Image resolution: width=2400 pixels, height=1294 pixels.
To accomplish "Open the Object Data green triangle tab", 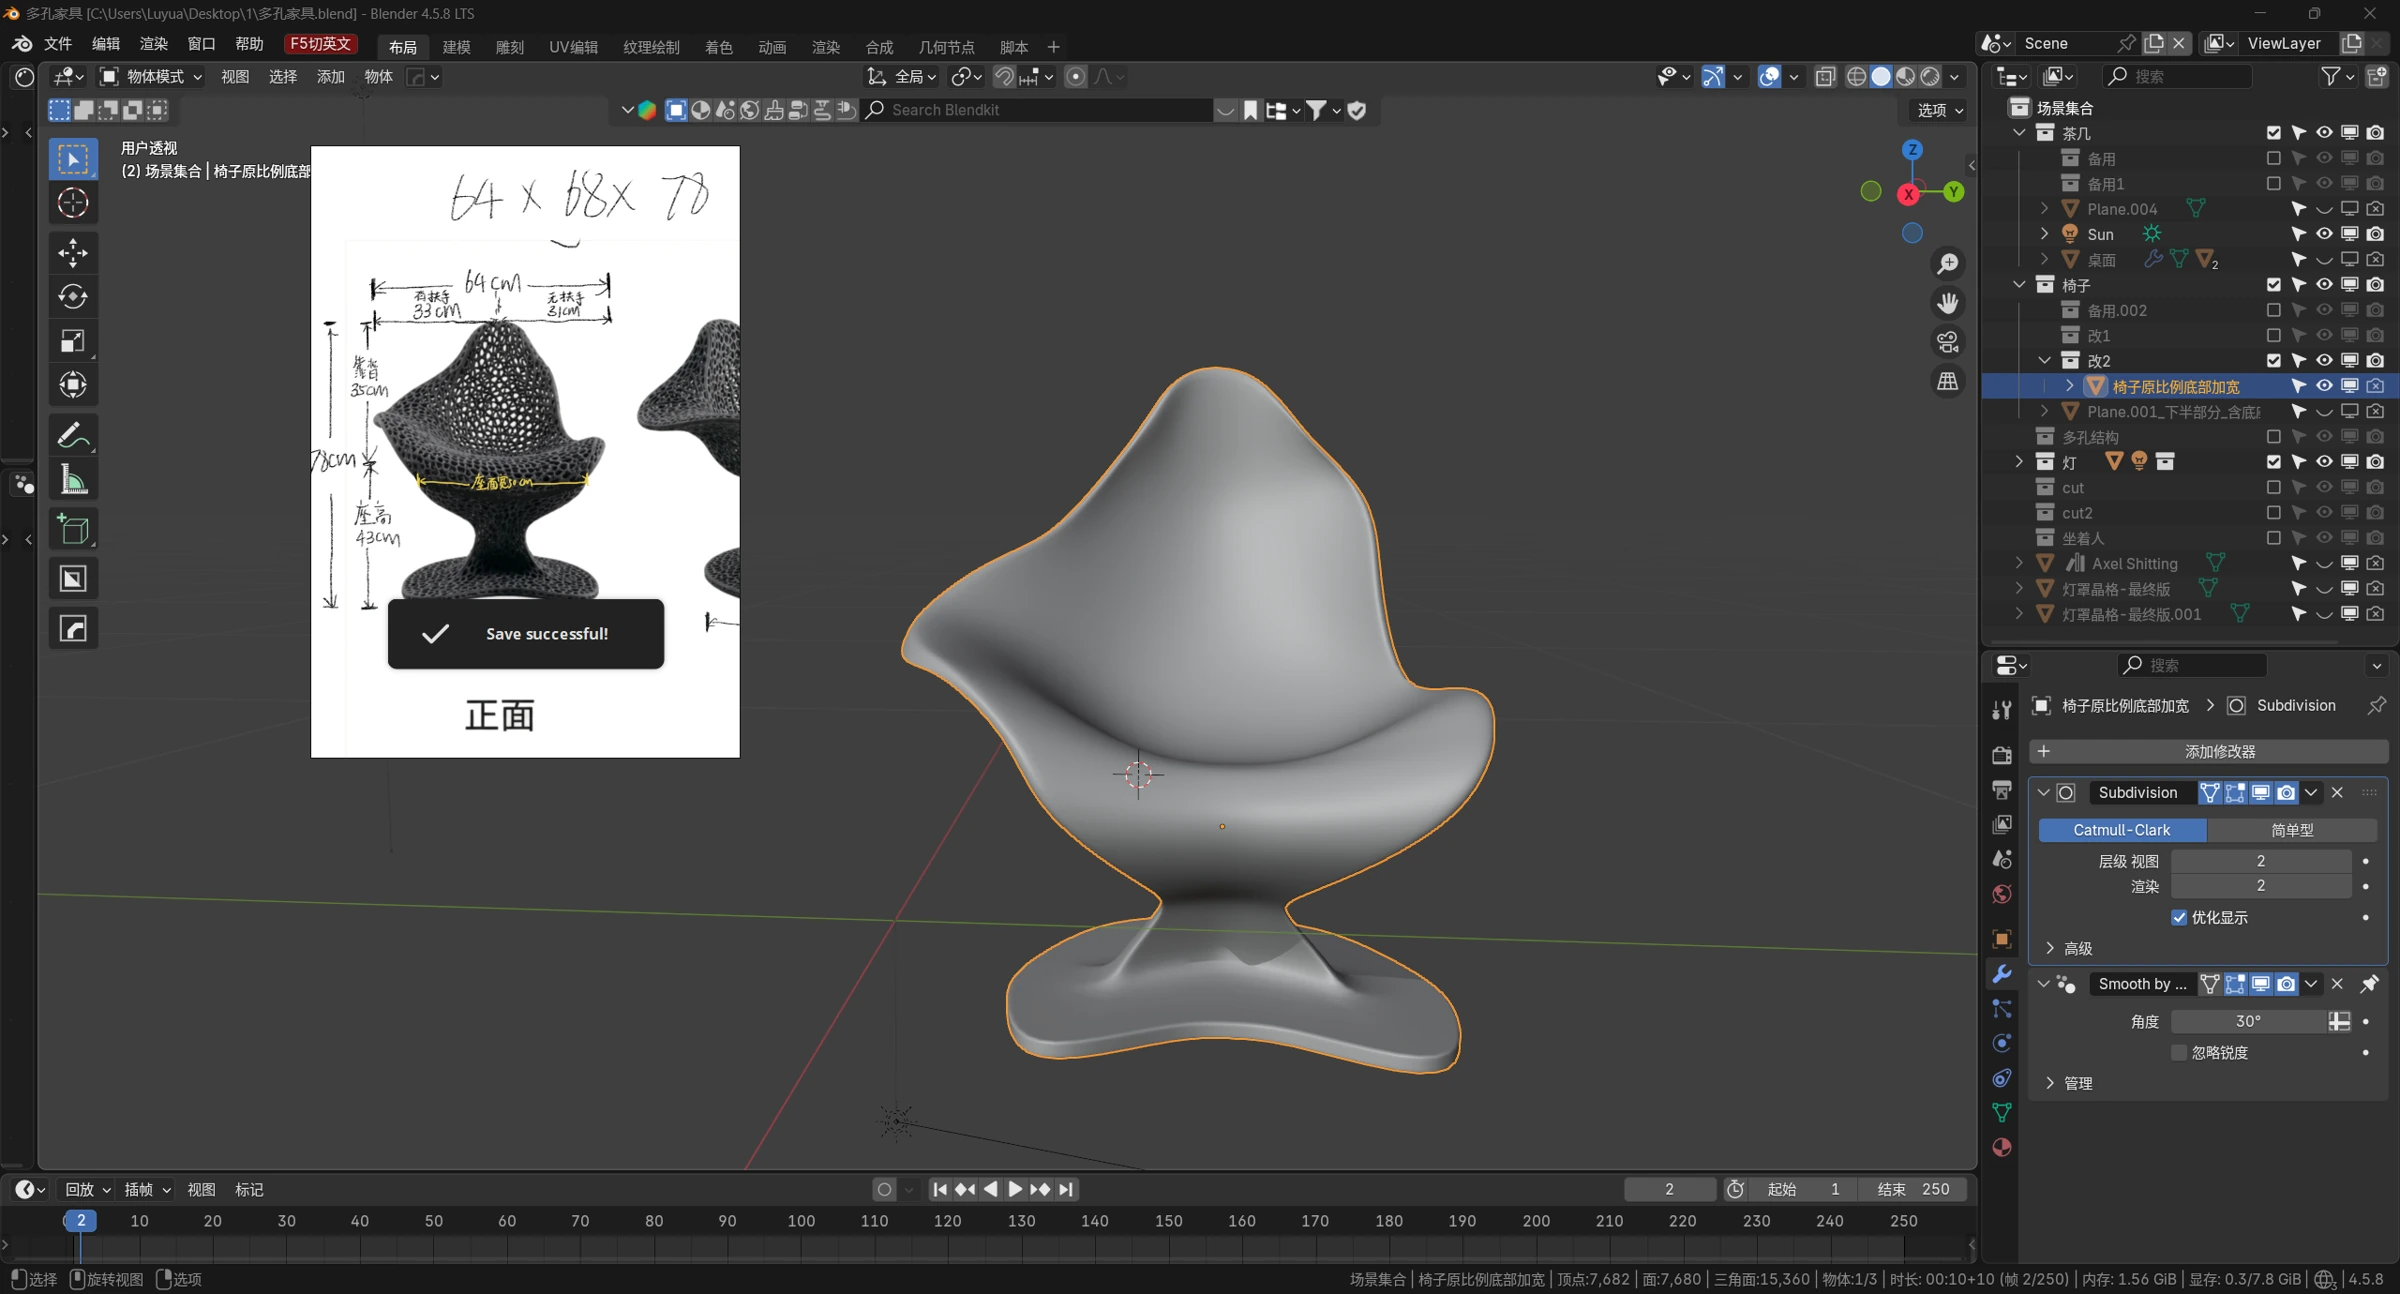I will pos(2001,1112).
